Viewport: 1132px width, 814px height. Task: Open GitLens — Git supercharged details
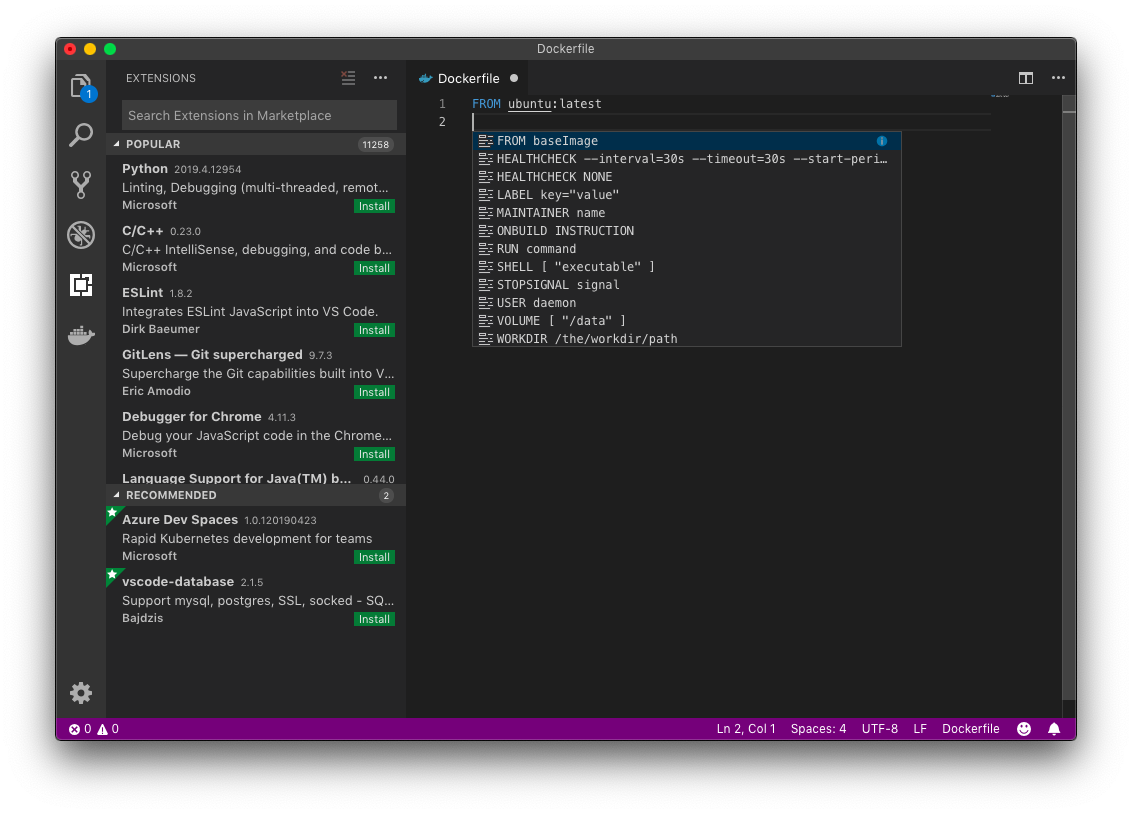pos(256,372)
